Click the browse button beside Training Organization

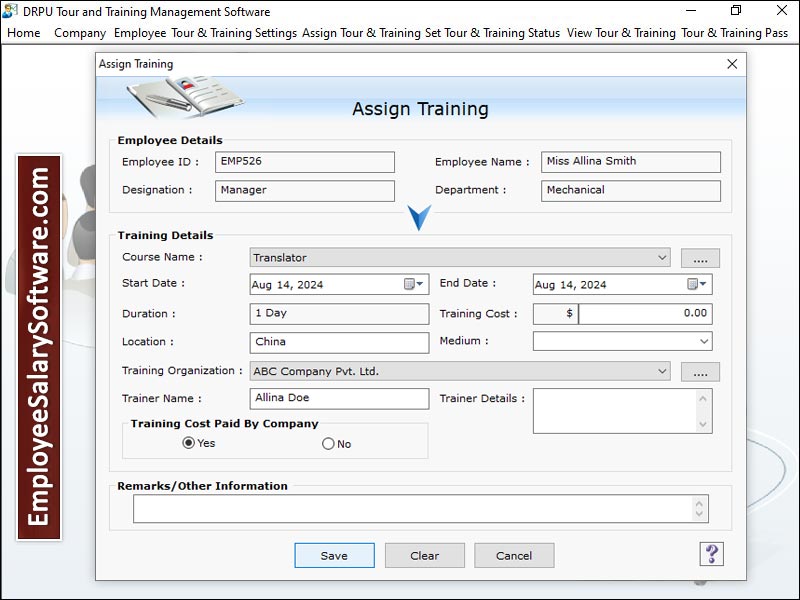click(x=700, y=372)
